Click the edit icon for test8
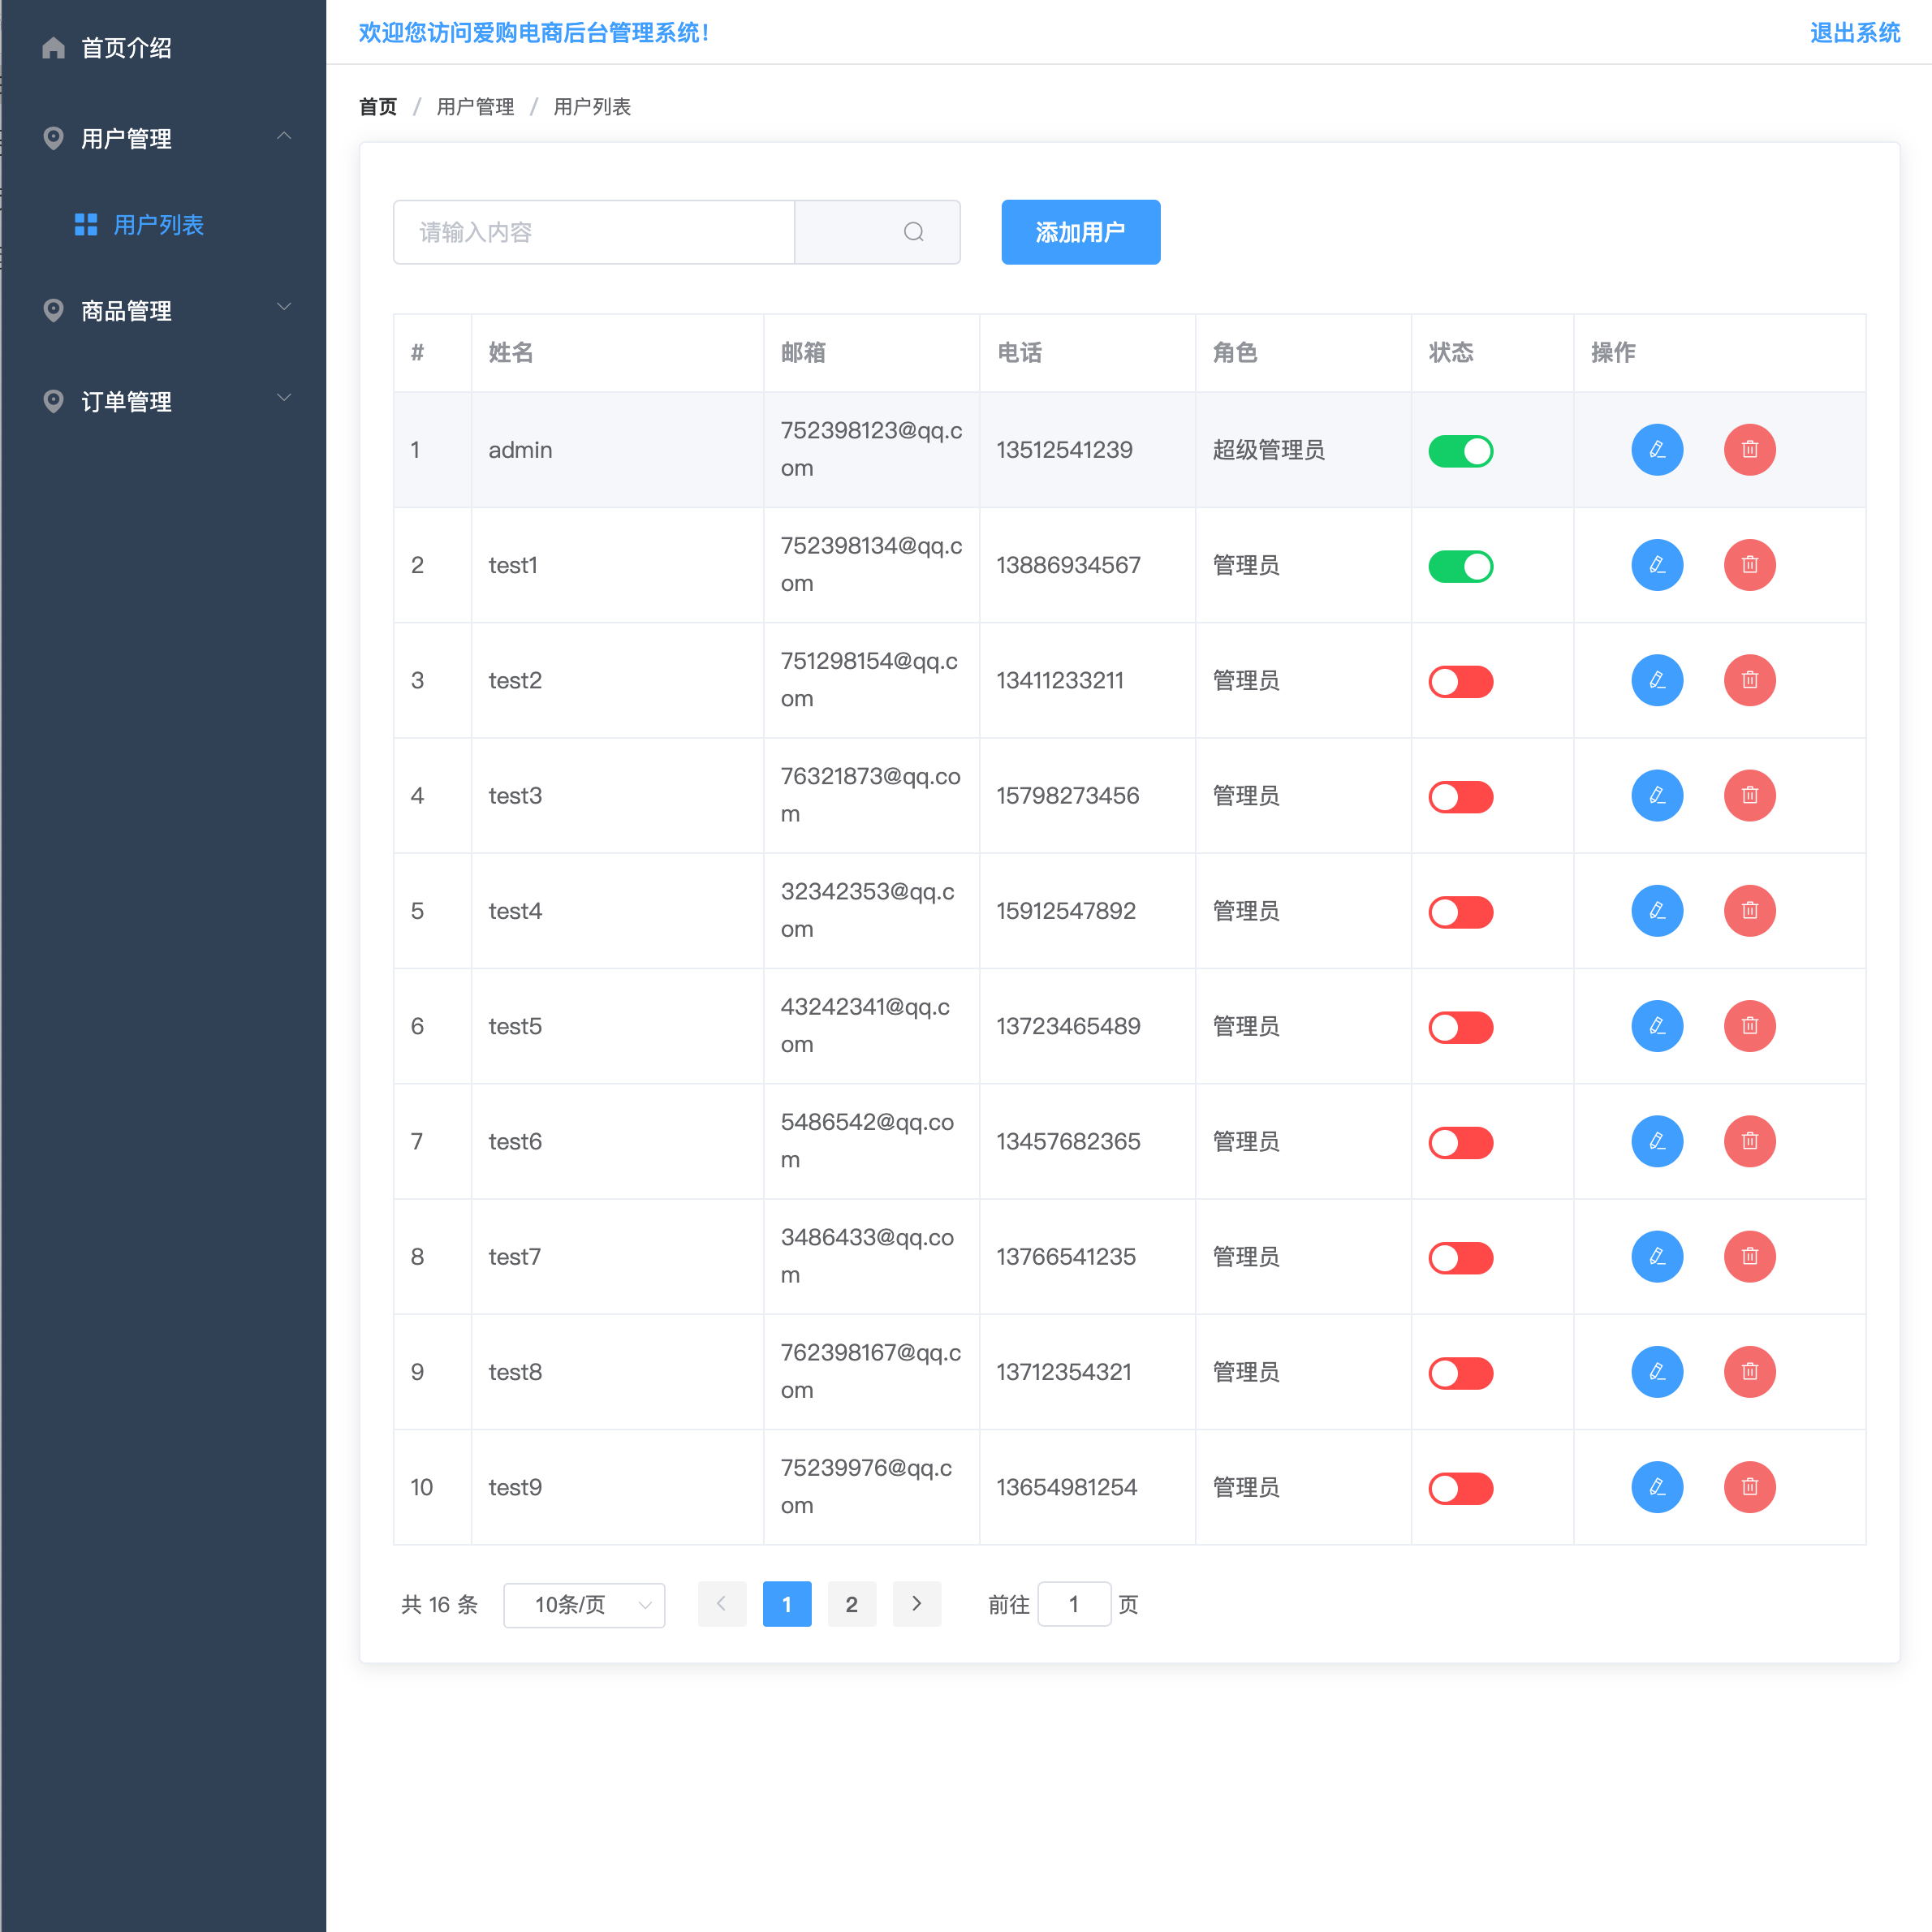1932x1932 pixels. pos(1656,1372)
